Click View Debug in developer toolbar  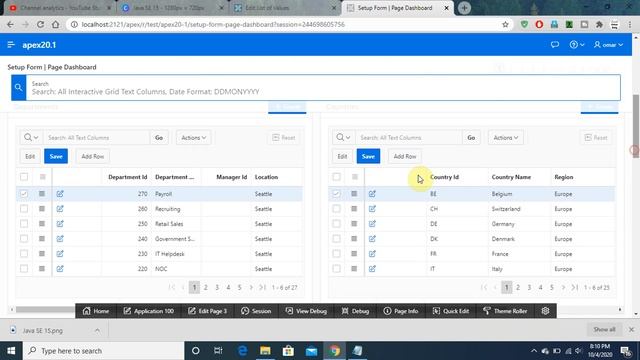tap(306, 311)
